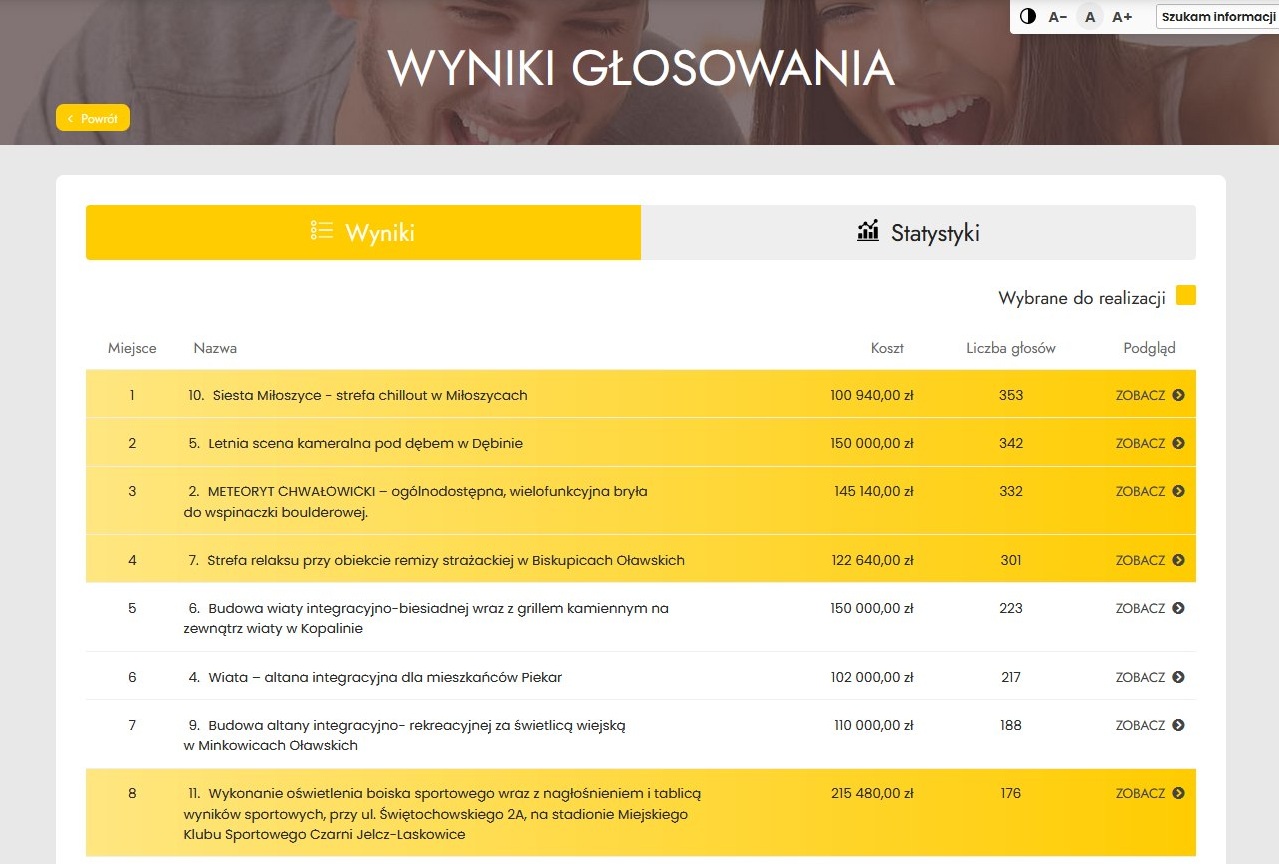
Task: Select project name Letnia scena kameralna pod dębem
Action: pos(355,443)
